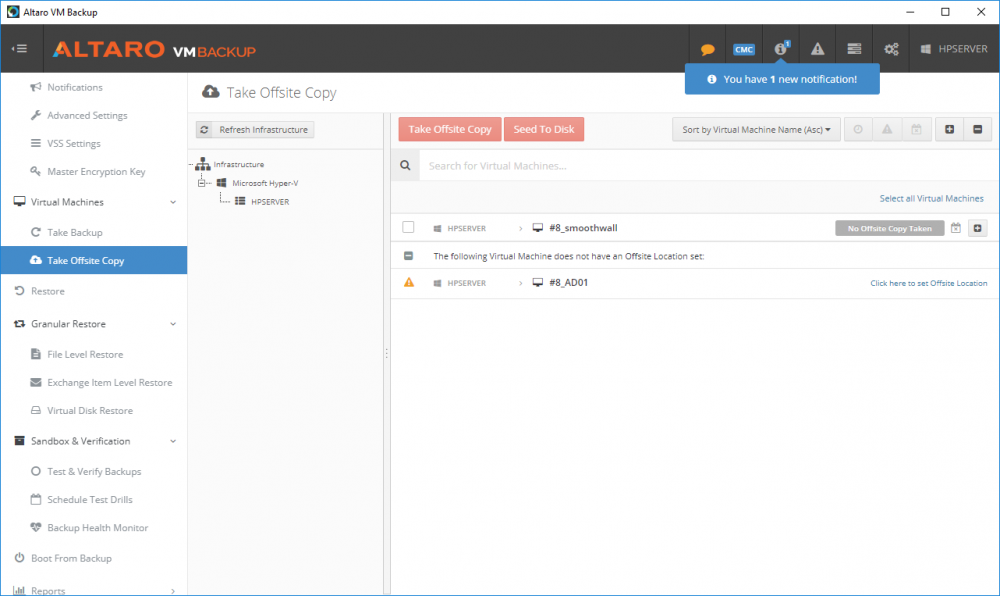Image resolution: width=1000 pixels, height=596 pixels.
Task: Collapse the Granular Restore sidebar section
Action: click(173, 324)
